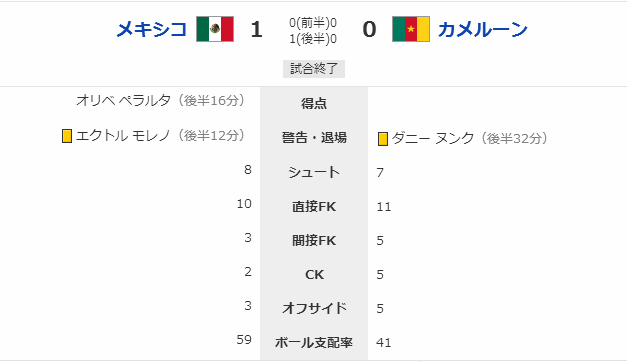Screen dimensions: 627x362
Task: Click the 間接FK row label
Action: (314, 241)
